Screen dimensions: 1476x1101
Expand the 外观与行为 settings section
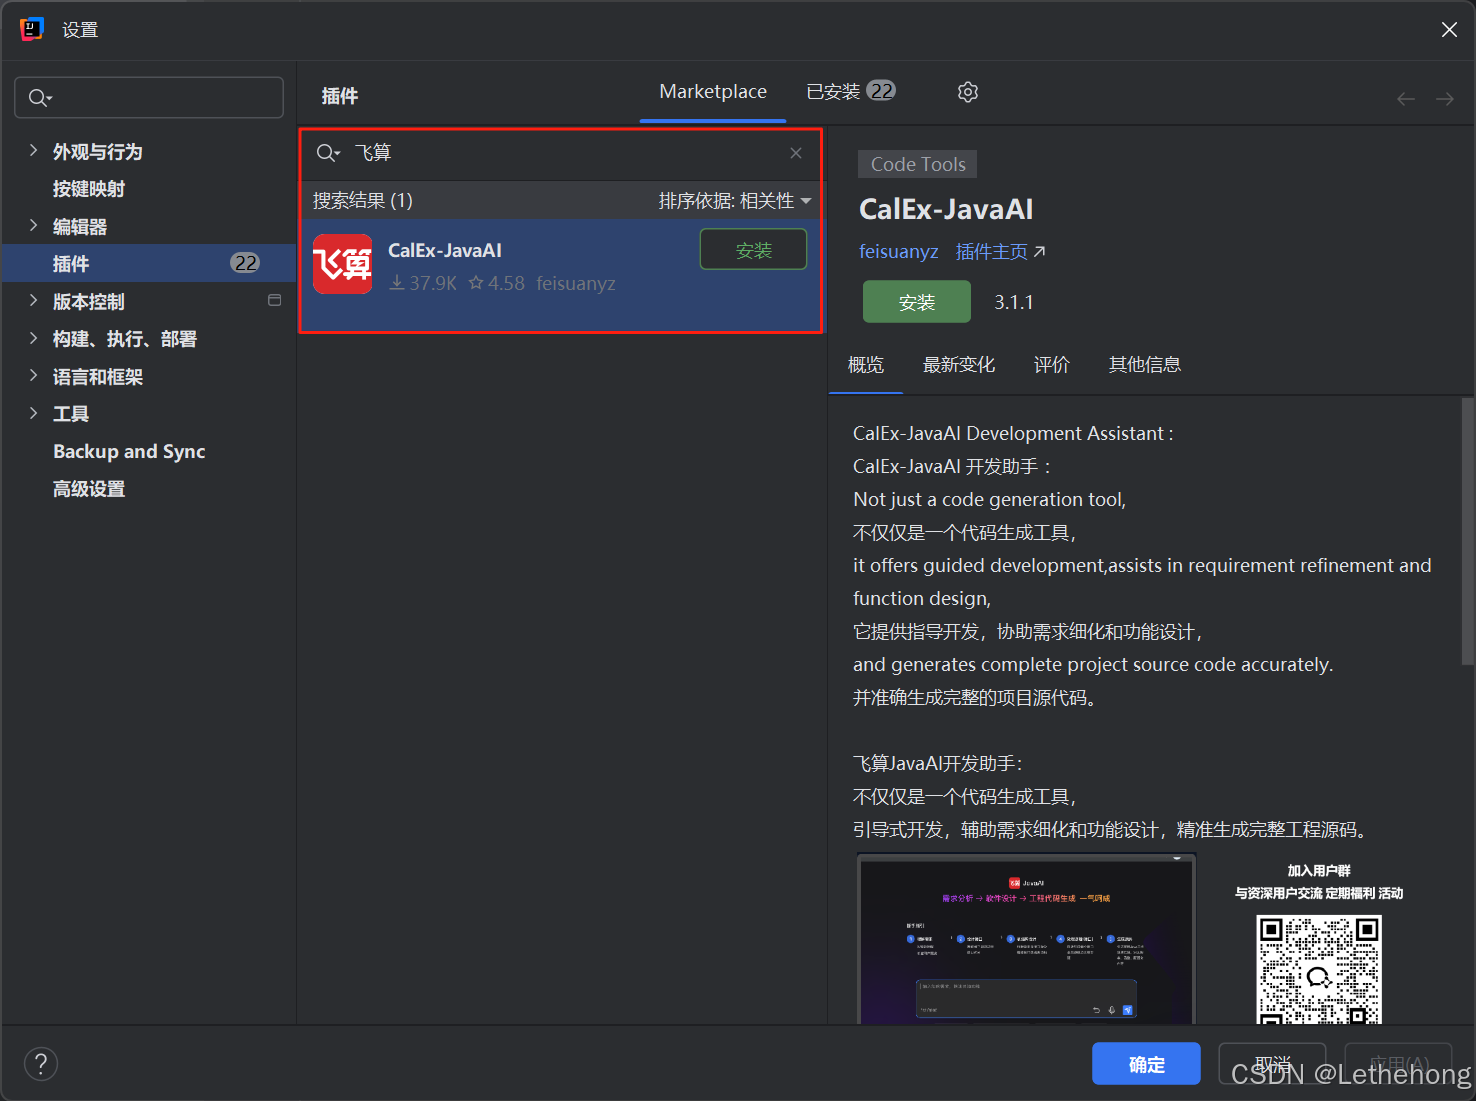tap(33, 150)
